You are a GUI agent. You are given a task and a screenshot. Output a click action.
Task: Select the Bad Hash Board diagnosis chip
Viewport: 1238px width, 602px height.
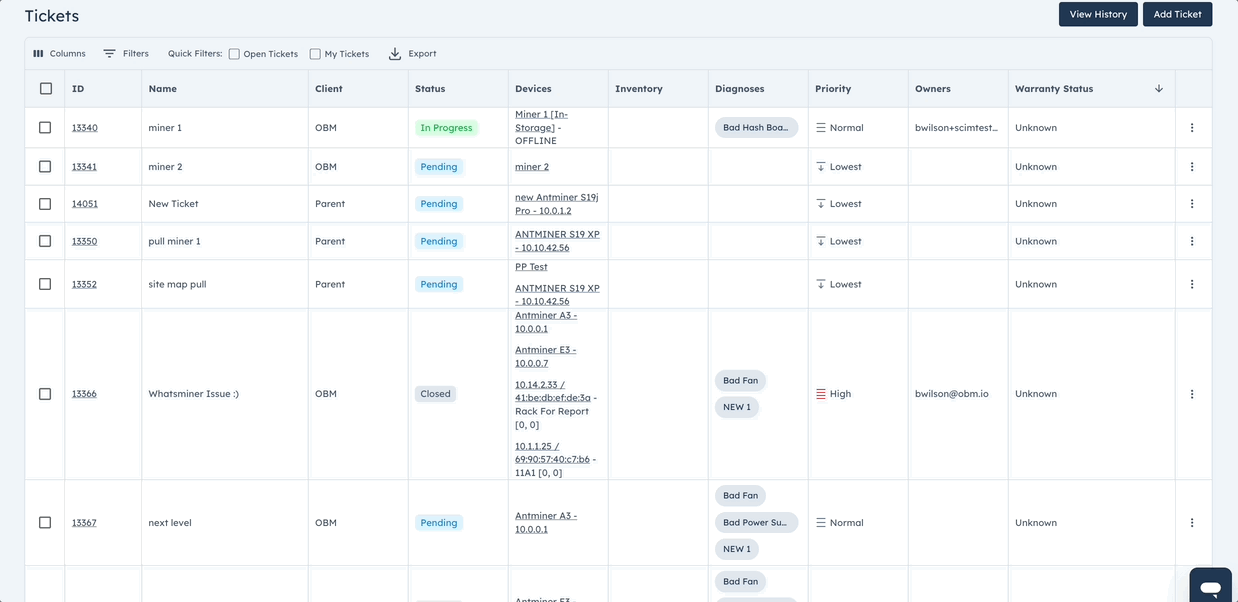pyautogui.click(x=756, y=128)
